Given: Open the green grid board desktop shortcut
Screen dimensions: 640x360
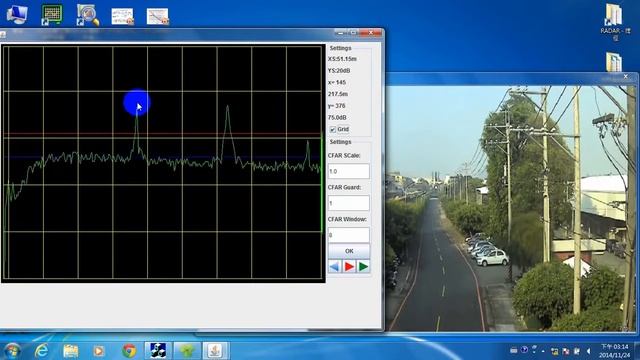Looking at the screenshot, I should click(x=52, y=15).
